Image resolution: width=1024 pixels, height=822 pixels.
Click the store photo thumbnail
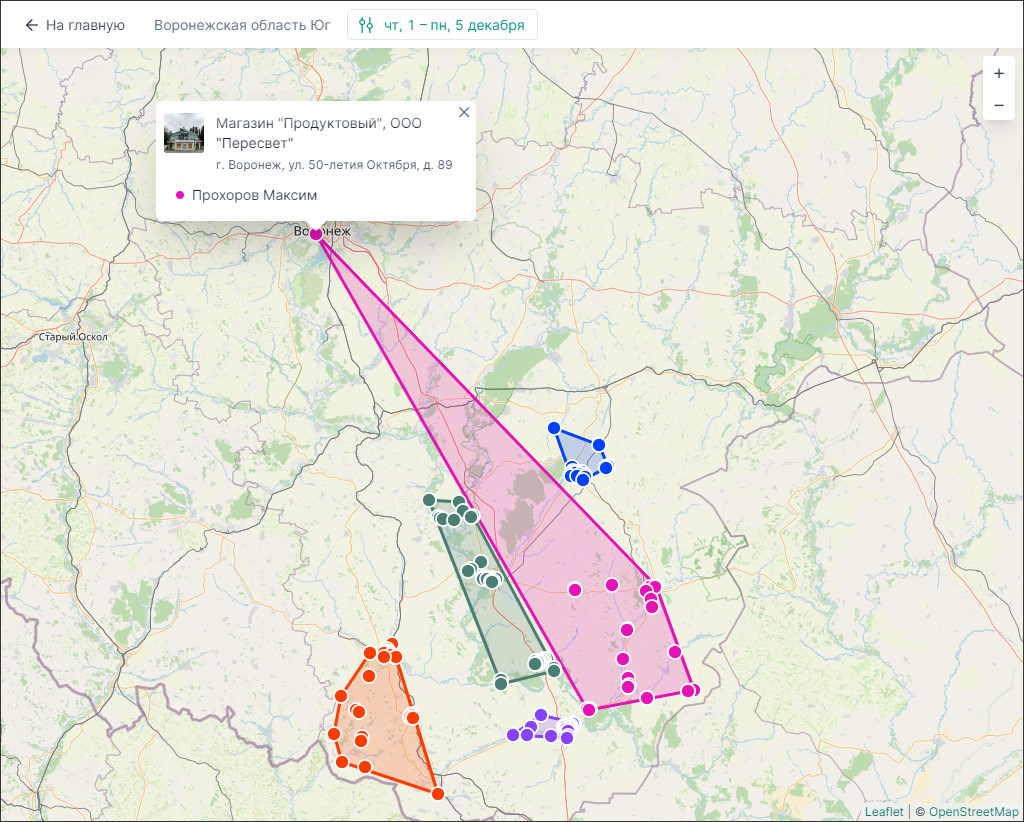(184, 133)
